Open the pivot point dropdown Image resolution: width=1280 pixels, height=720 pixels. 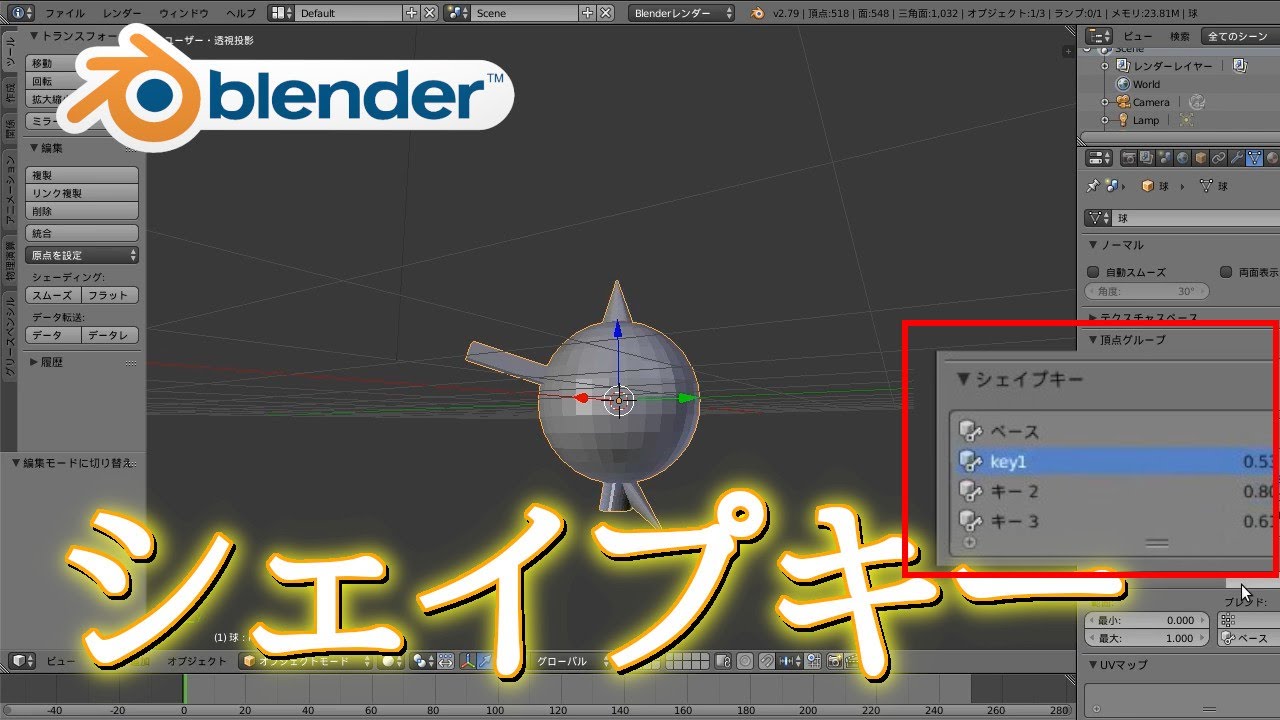click(423, 661)
